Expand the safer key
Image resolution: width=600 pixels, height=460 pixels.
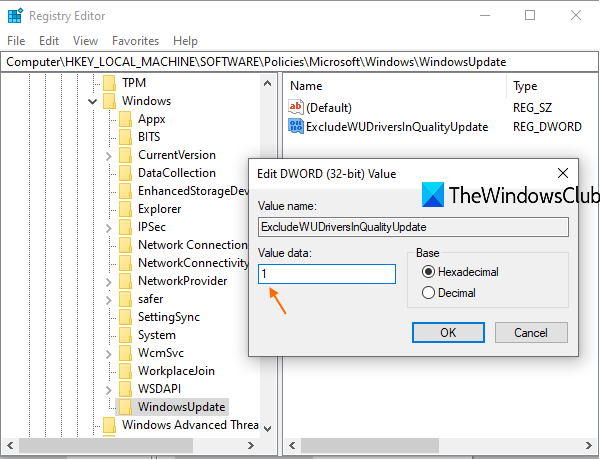pyautogui.click(x=109, y=300)
